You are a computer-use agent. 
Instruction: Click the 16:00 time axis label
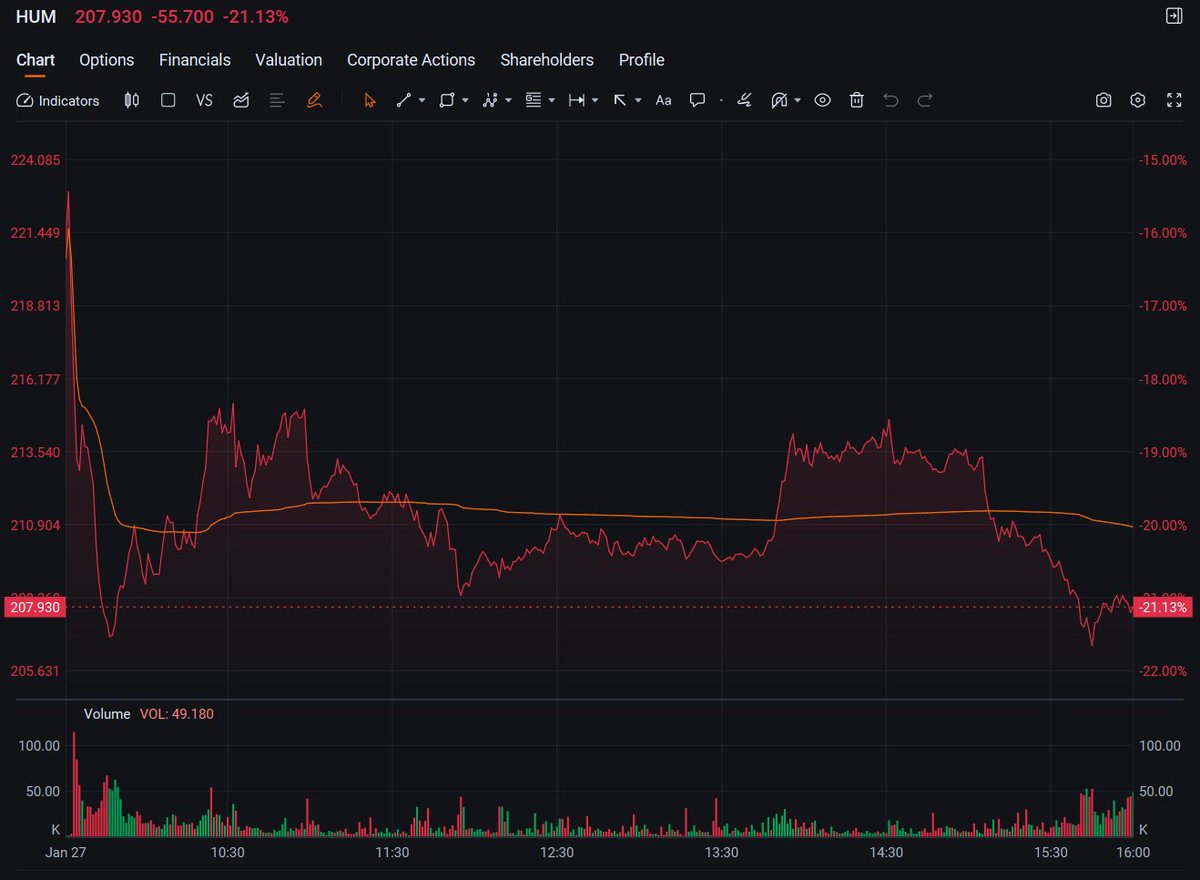(x=1133, y=853)
